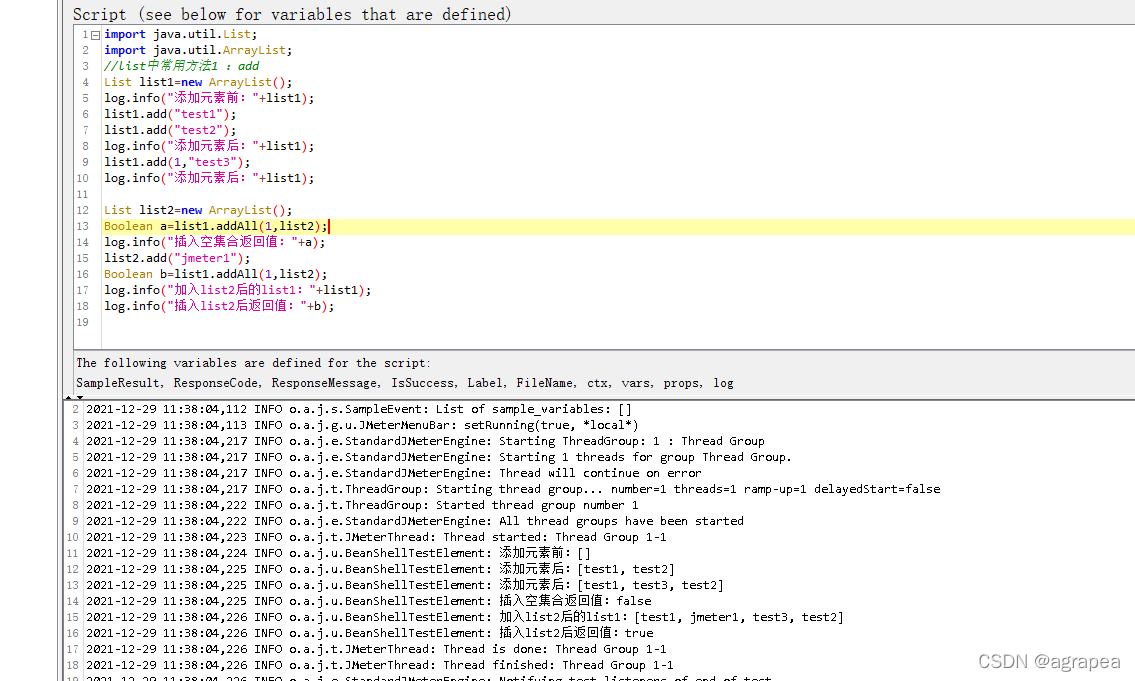Image resolution: width=1135 pixels, height=681 pixels.
Task: Click line 'Boolean b=list1.addAll(1,list2);'
Action: pos(216,274)
